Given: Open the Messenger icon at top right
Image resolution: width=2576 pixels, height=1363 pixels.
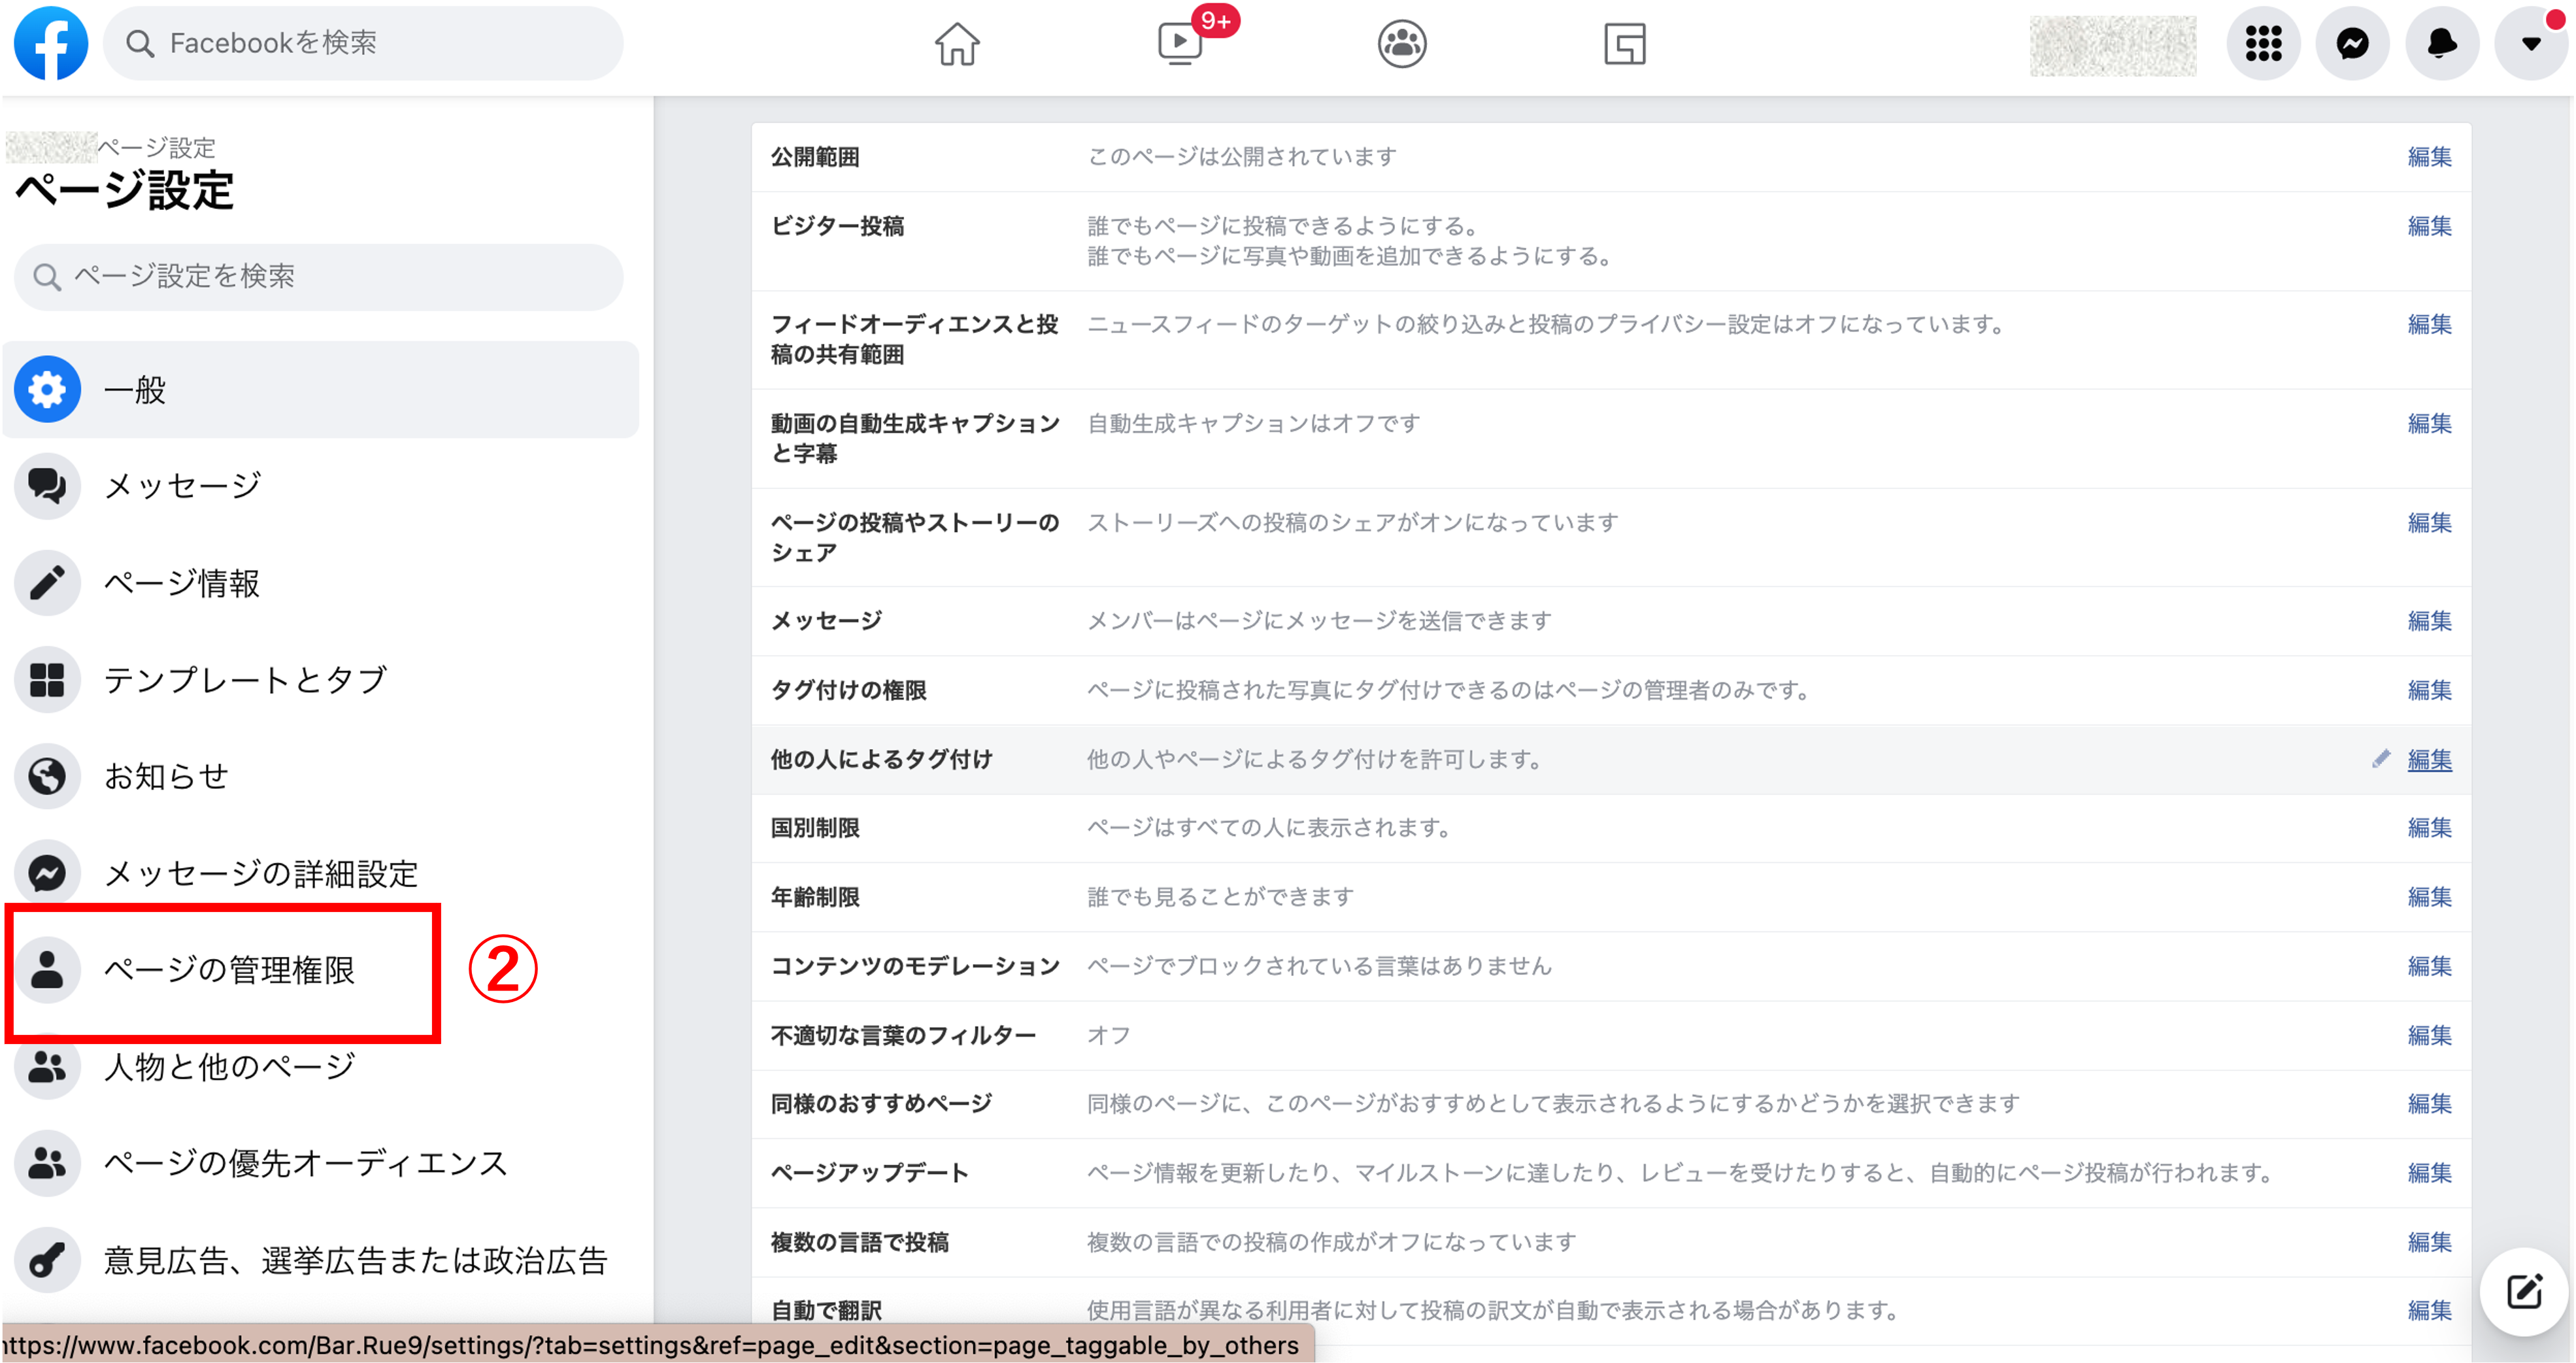Looking at the screenshot, I should [x=2352, y=43].
